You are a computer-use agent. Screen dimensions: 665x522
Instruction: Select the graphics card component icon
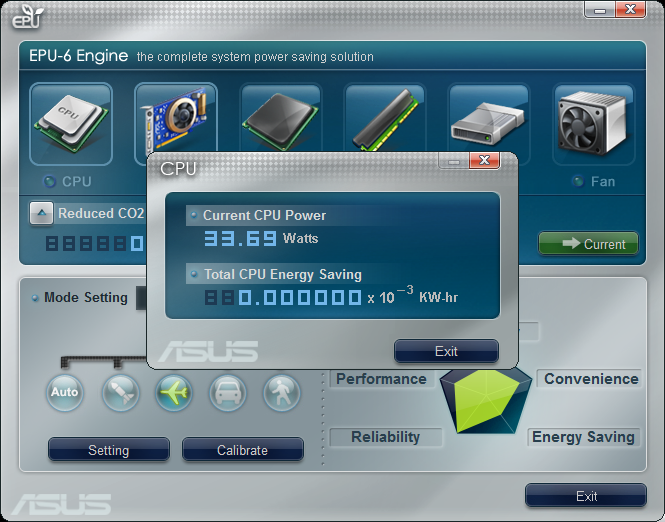pyautogui.click(x=176, y=117)
